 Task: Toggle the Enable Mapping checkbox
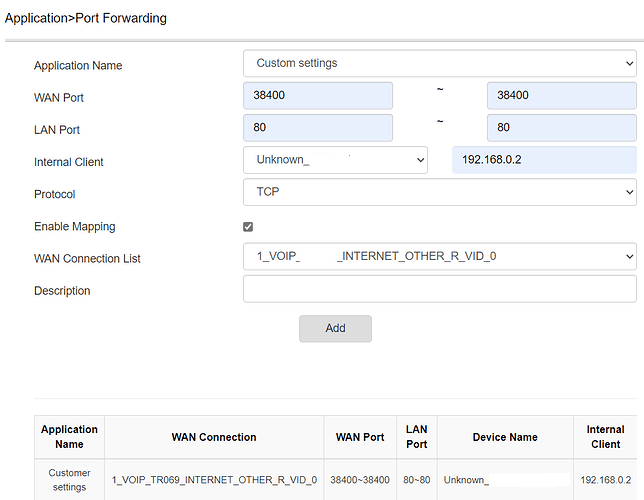pyautogui.click(x=248, y=227)
